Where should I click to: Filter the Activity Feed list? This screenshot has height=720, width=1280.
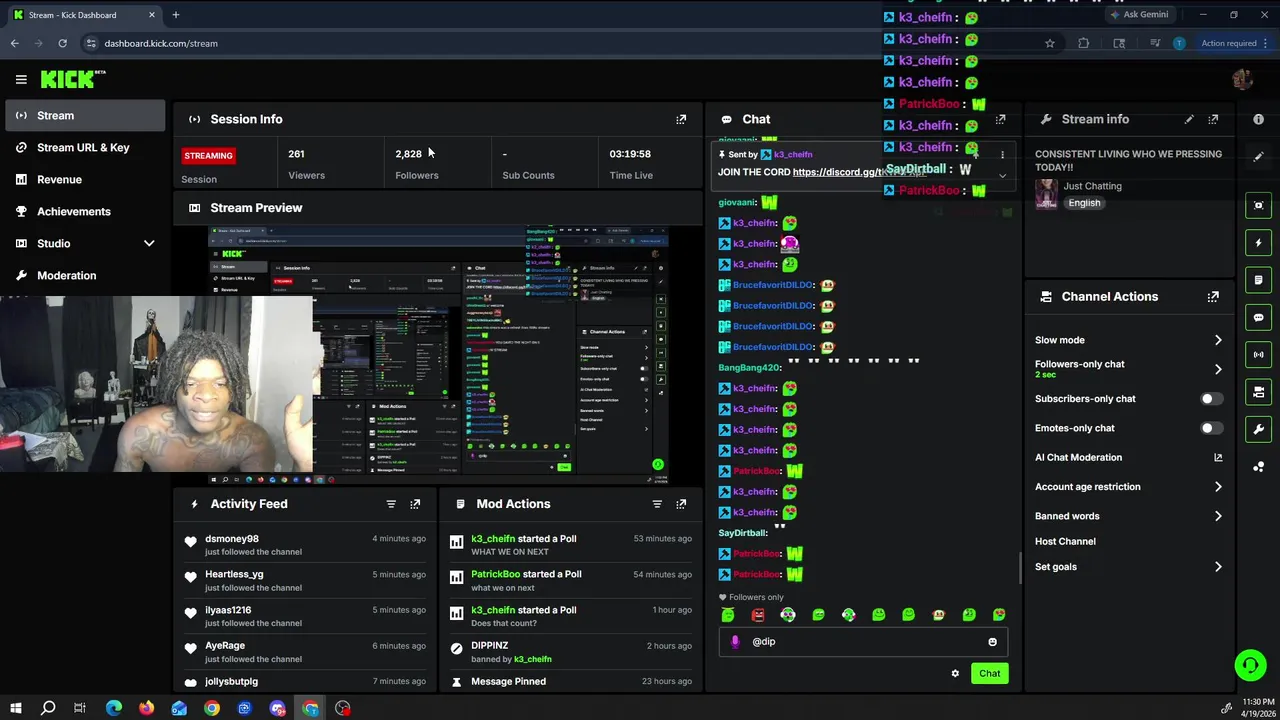tap(391, 504)
